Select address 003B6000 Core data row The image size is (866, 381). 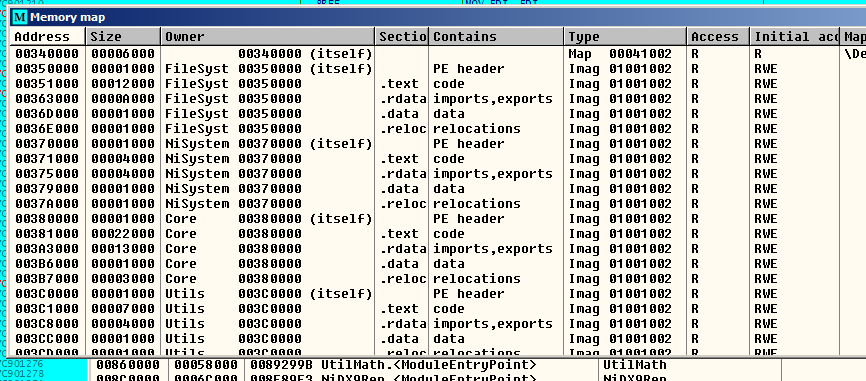click(438, 263)
